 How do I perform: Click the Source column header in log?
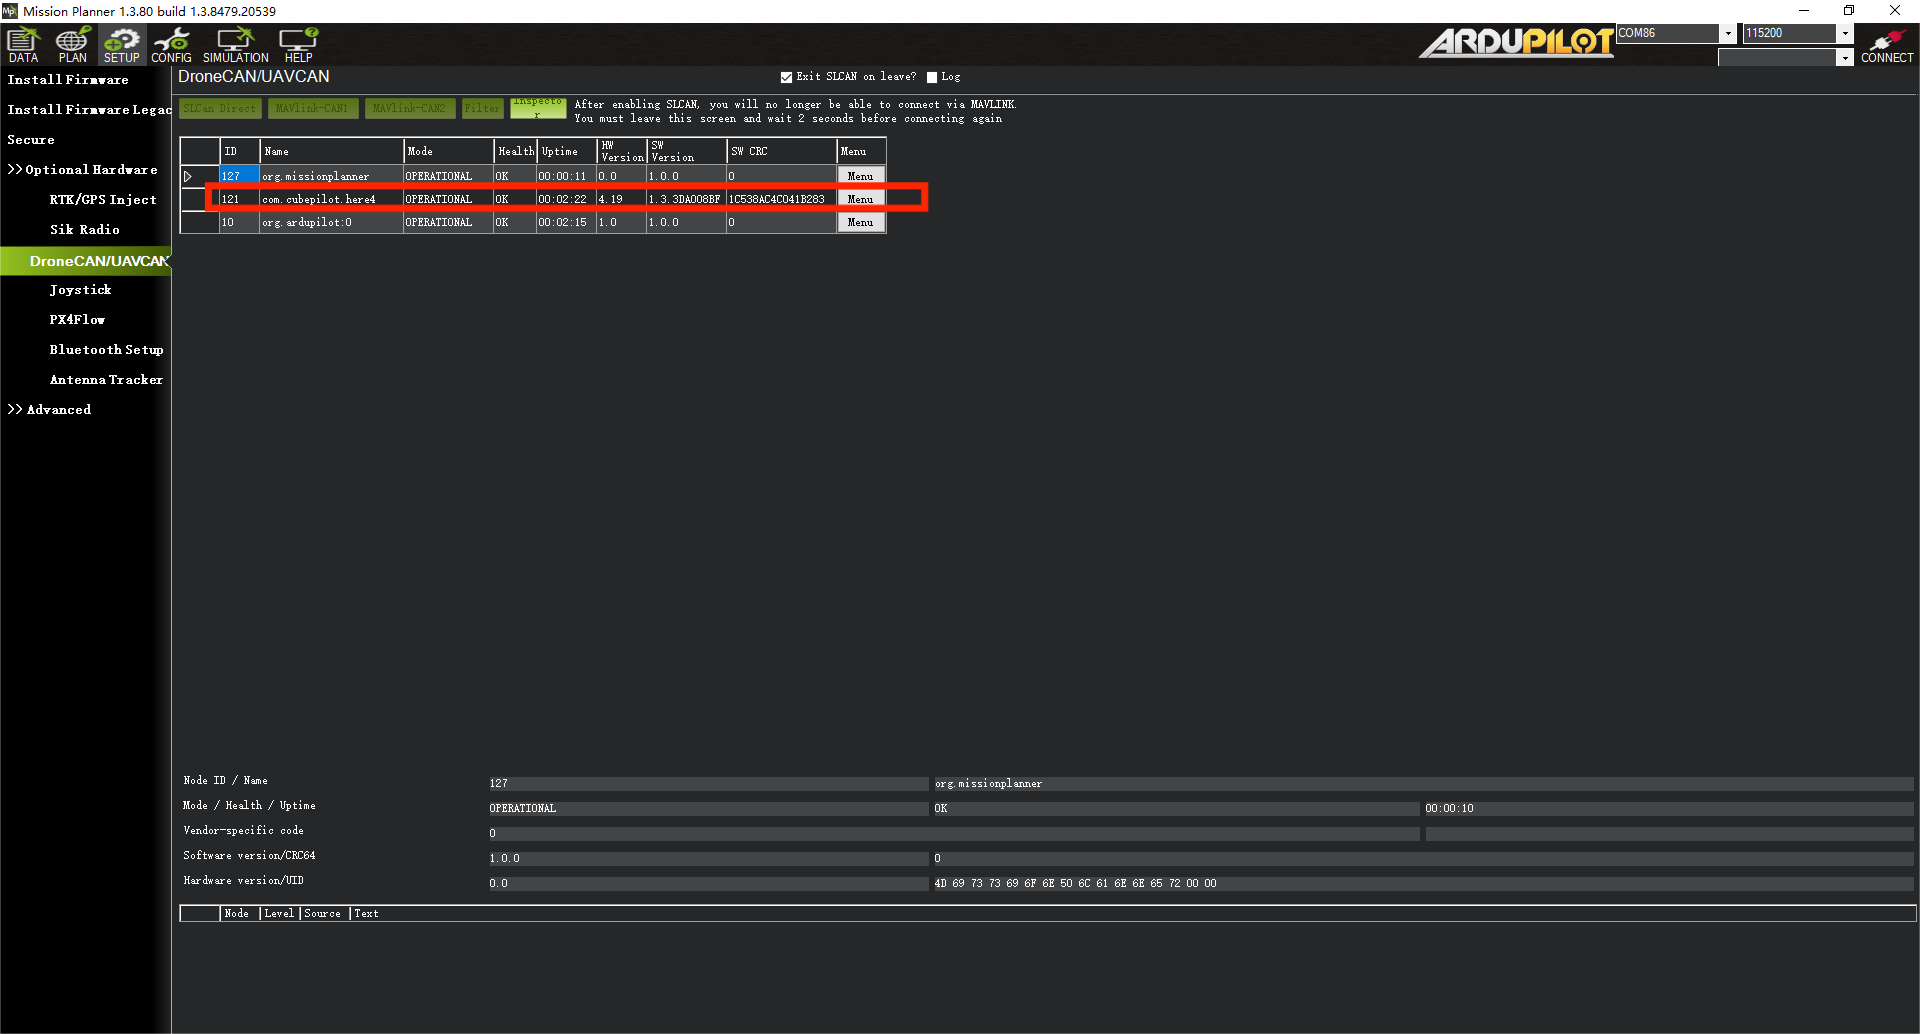click(x=324, y=914)
